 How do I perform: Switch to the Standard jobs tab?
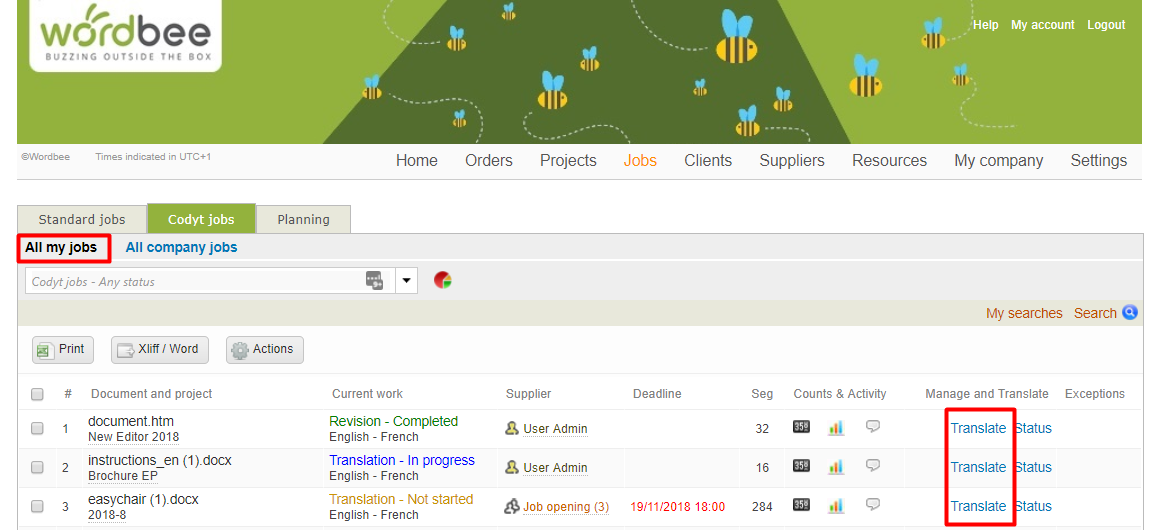click(82, 219)
